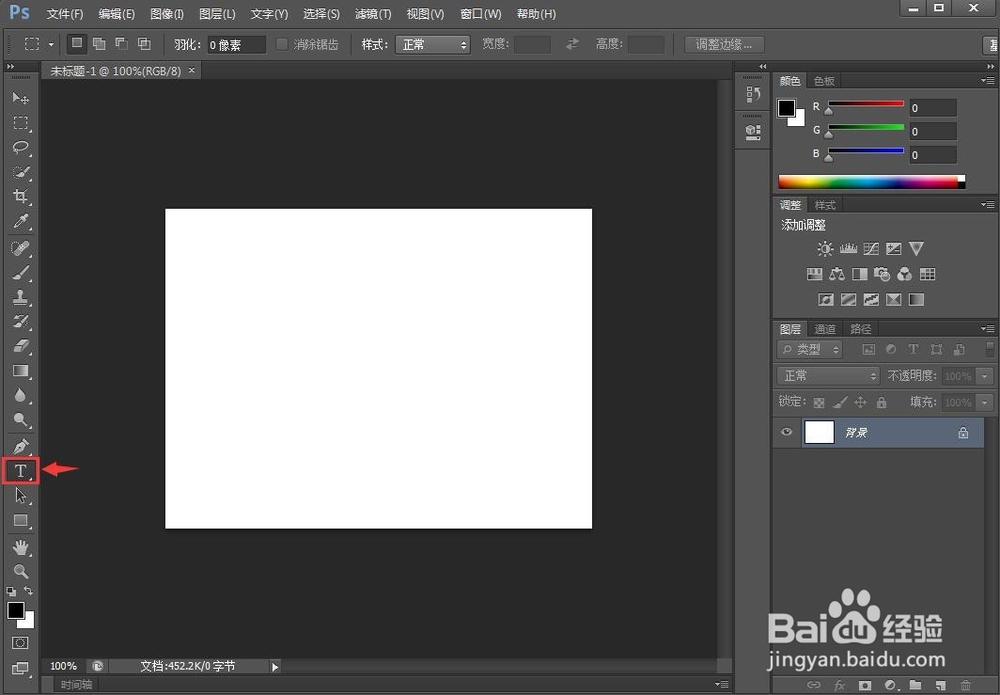Select the Horizontal Type tool
1000x695 pixels.
(x=20, y=471)
